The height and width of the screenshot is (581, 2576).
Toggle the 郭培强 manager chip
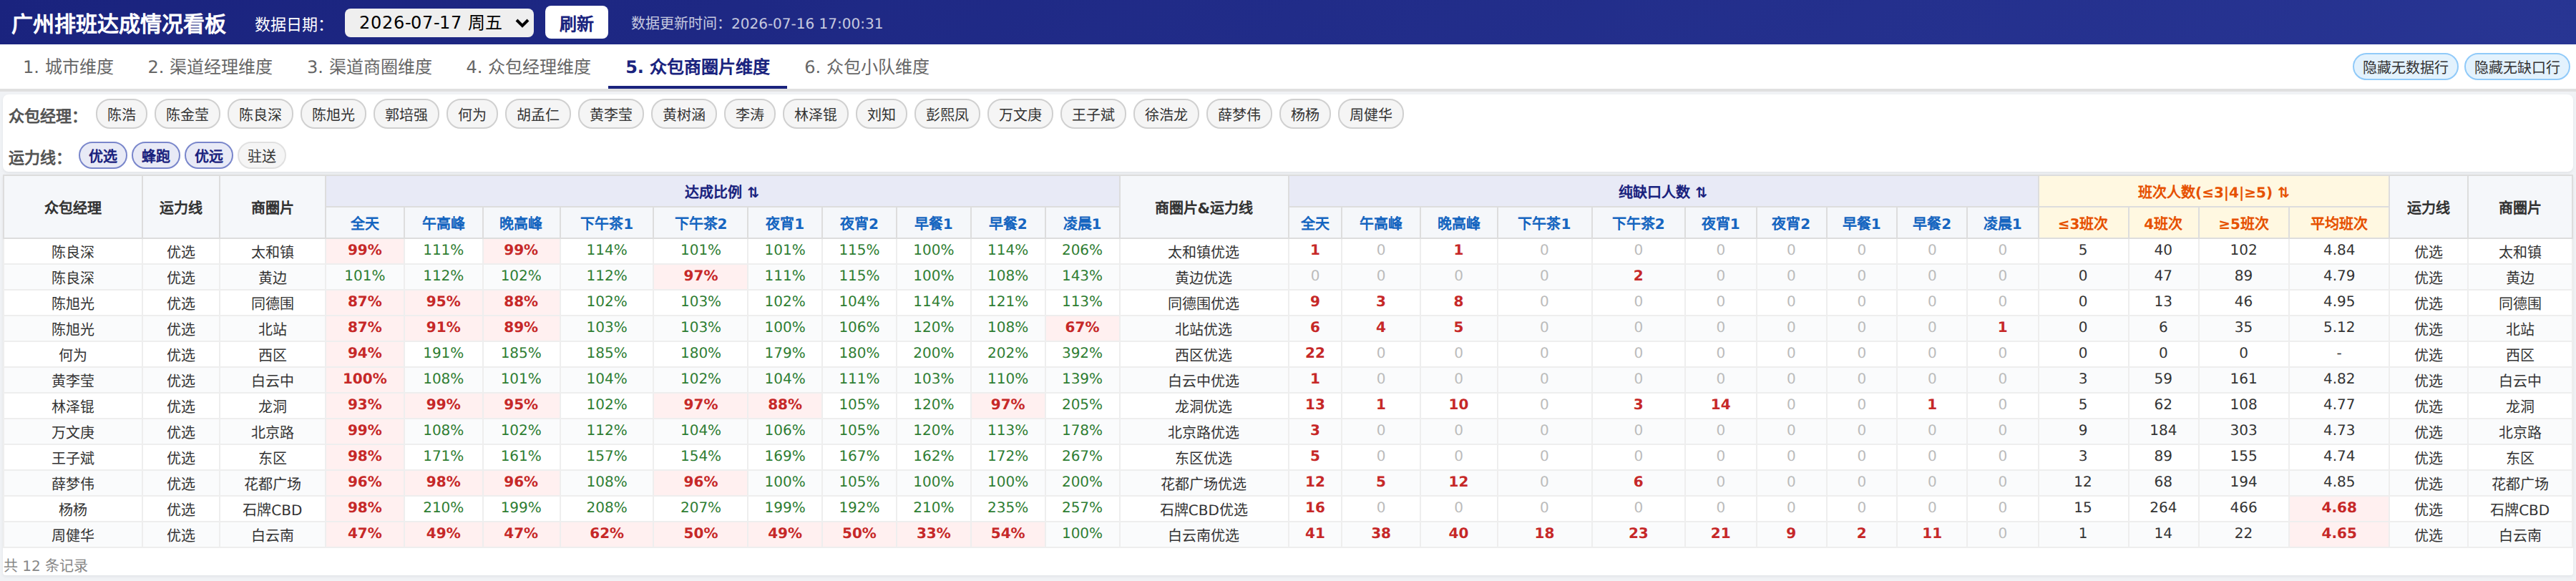(x=406, y=114)
